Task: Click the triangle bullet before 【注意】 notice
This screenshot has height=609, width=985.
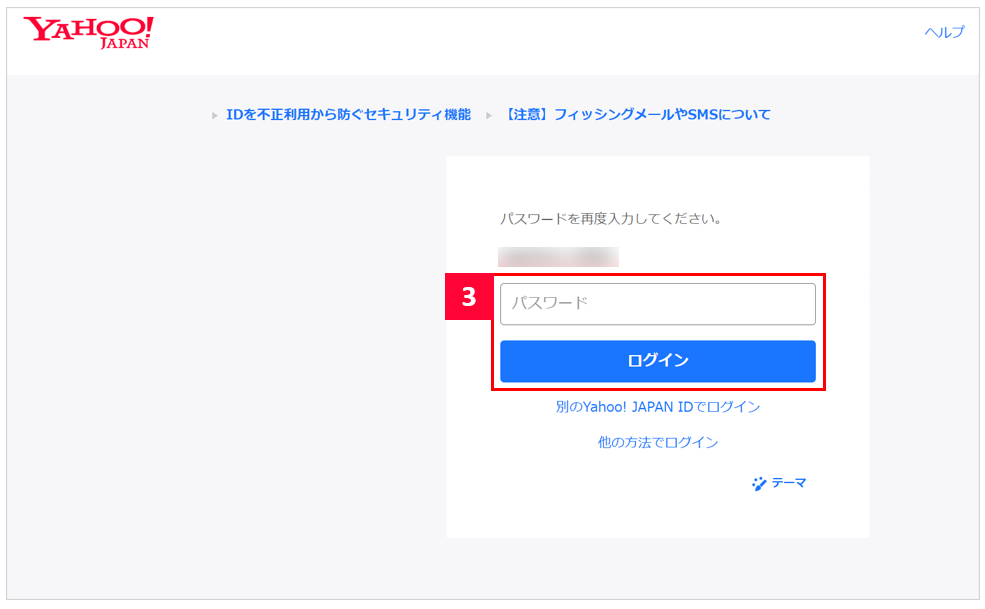Action: (x=489, y=116)
